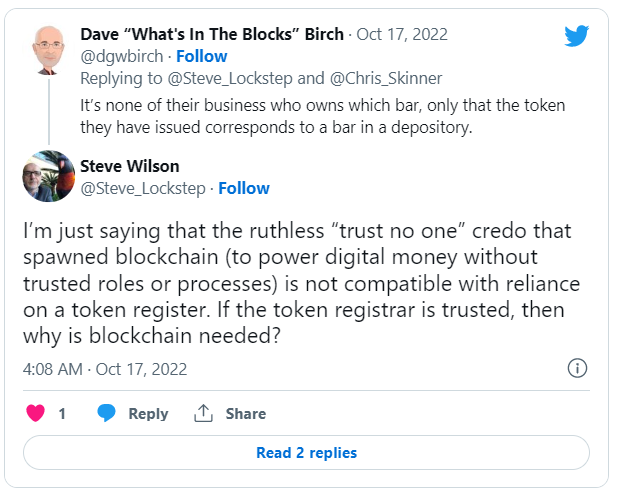619x495 pixels.
Task: Like the tweet with the heart icon
Action: (36, 413)
